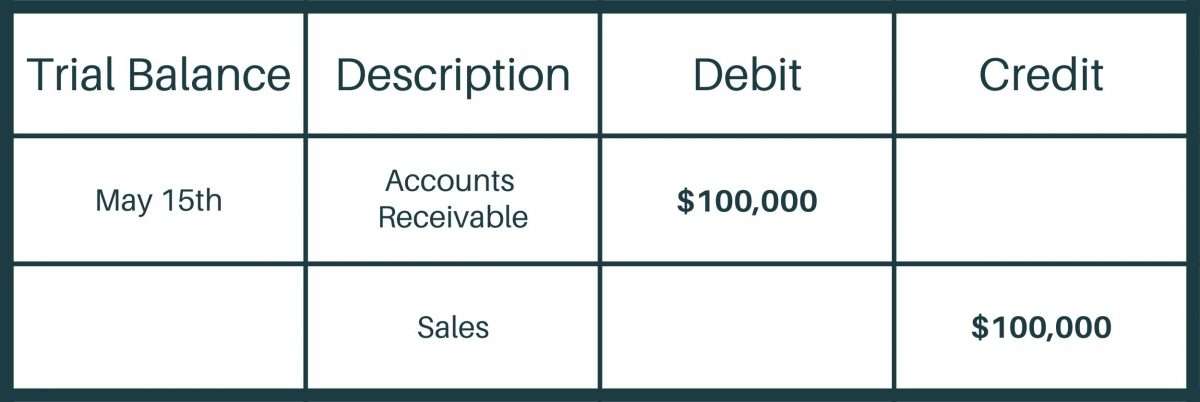The width and height of the screenshot is (1200, 402).
Task: Select the Accounts Receivable description cell
Action: click(452, 199)
